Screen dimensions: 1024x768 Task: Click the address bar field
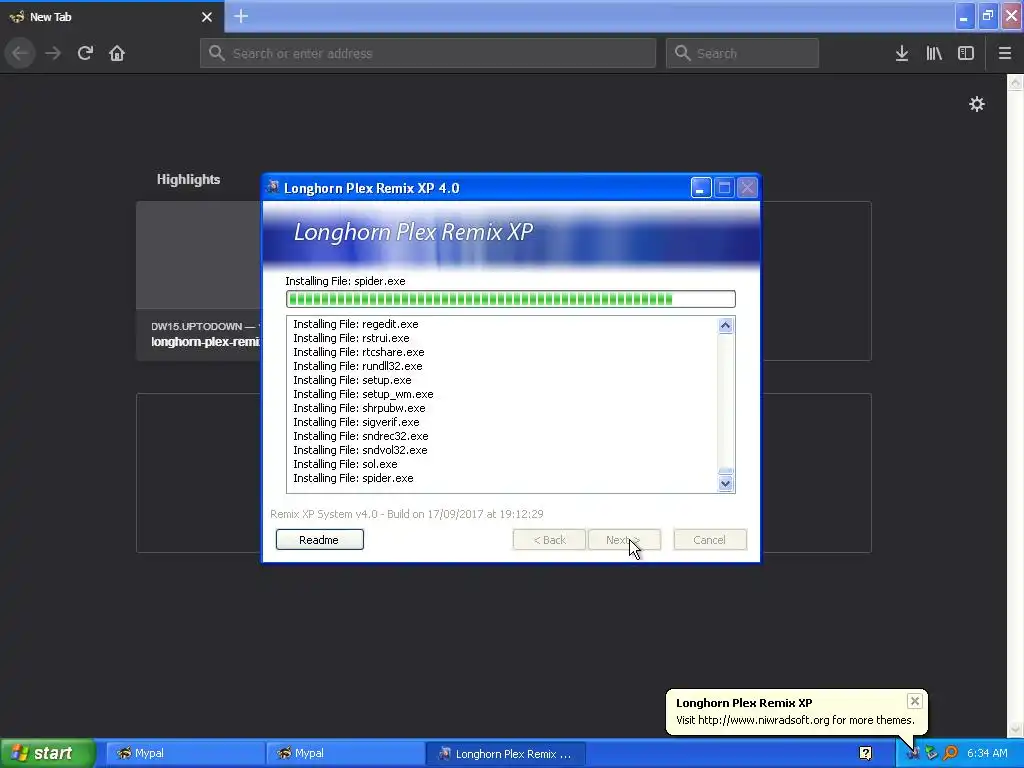(428, 54)
